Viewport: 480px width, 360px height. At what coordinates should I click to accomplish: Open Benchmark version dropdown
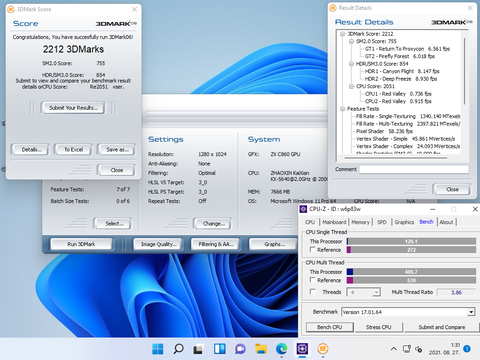click(471, 312)
